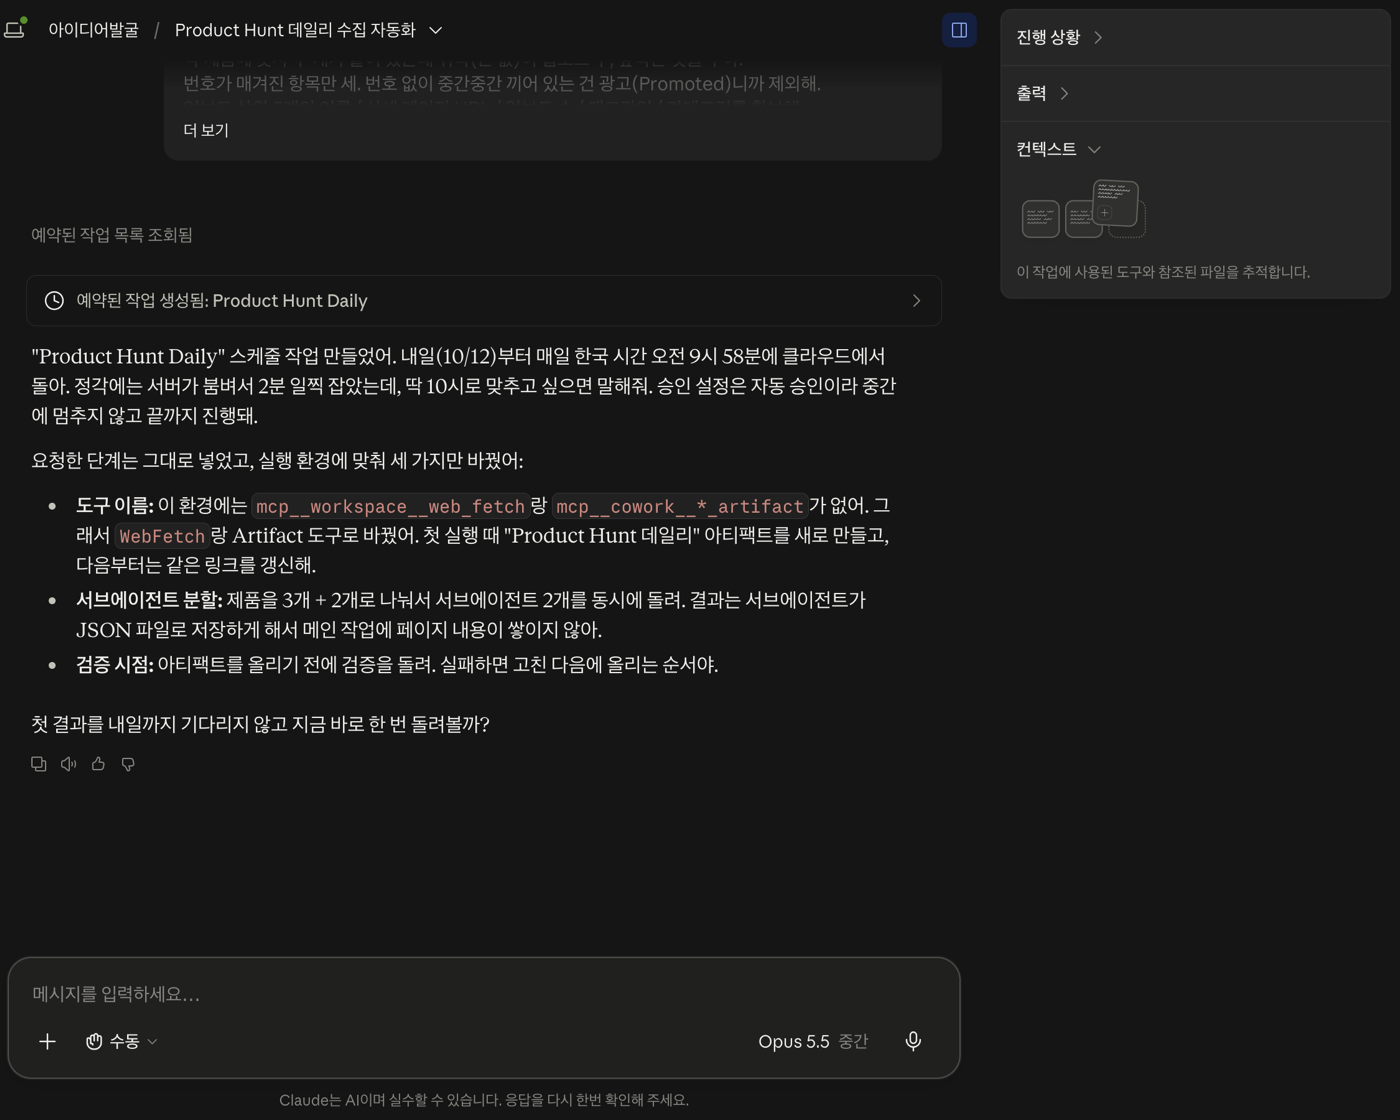Open the 아이디어발굴 project breadcrumb
Screen dimensions: 1400x1120
pos(93,30)
